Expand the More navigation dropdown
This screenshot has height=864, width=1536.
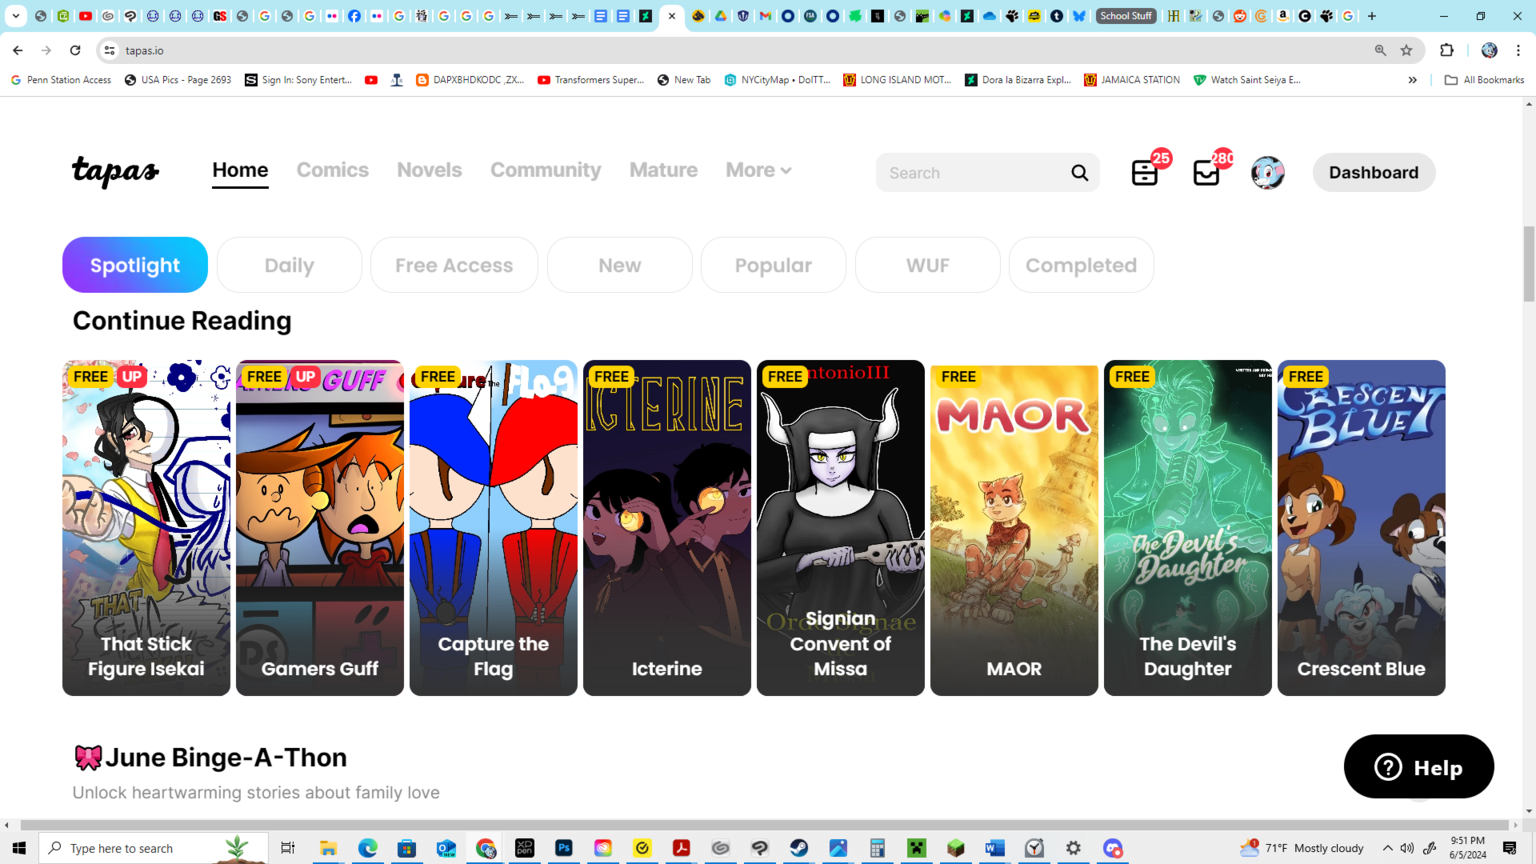(x=758, y=170)
